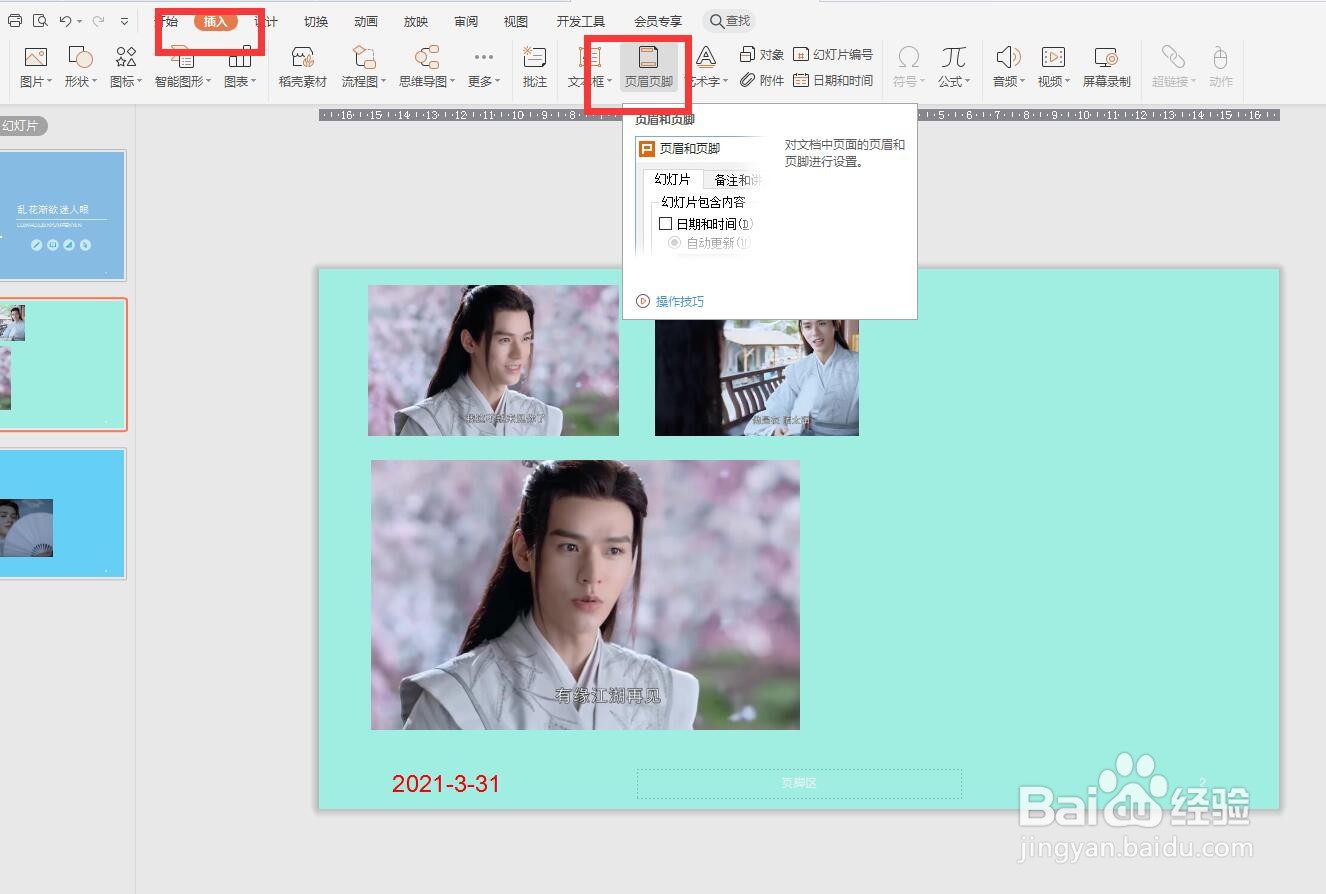Select the first slide thumbnail with title
This screenshot has height=894, width=1326.
[x=62, y=215]
